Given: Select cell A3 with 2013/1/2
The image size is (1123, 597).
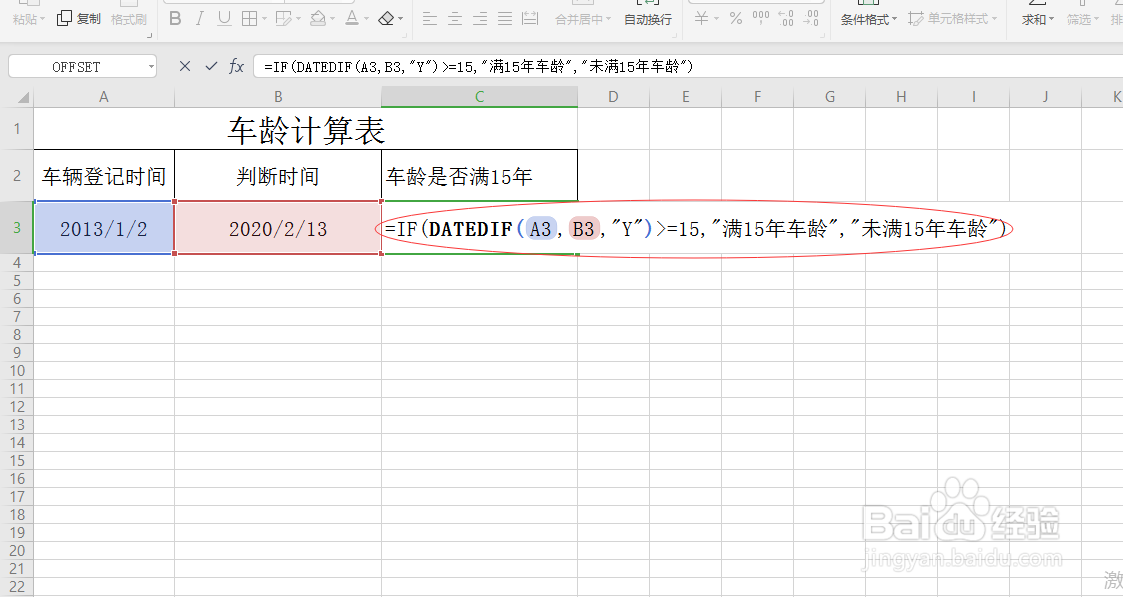Looking at the screenshot, I should click(104, 228).
